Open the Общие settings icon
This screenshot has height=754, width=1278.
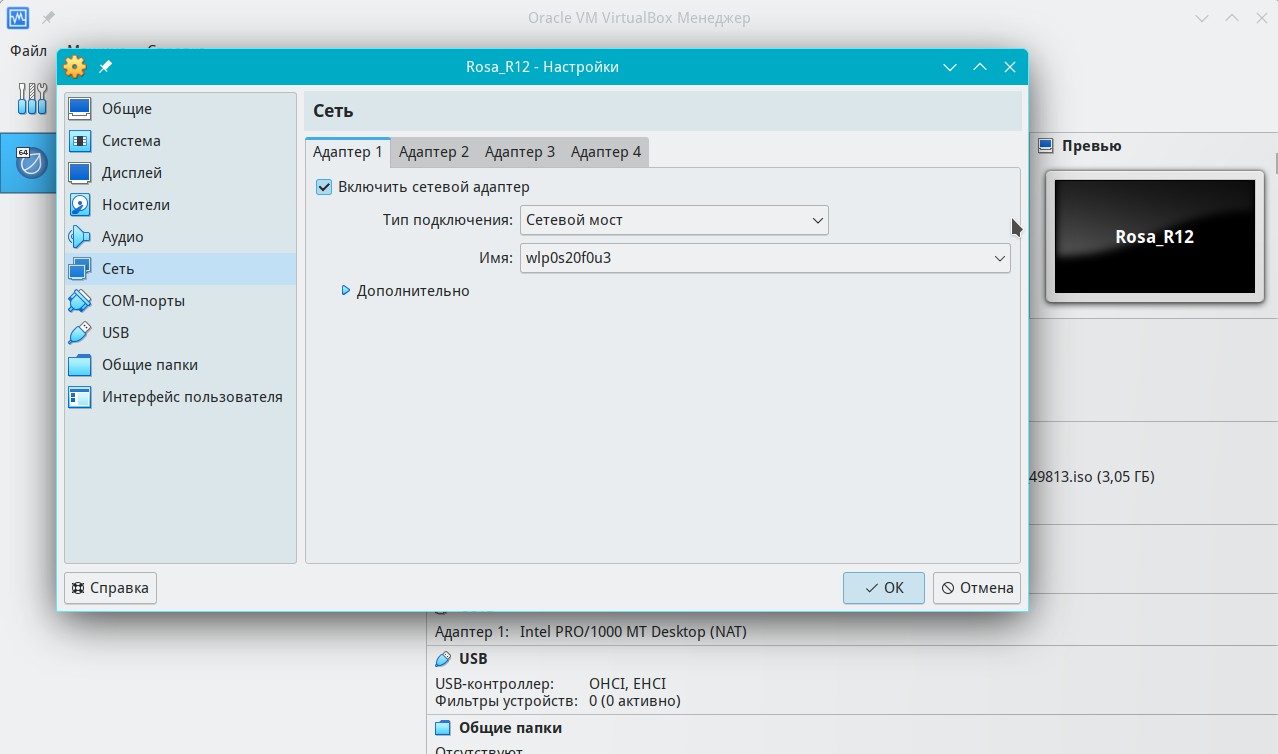coord(80,109)
